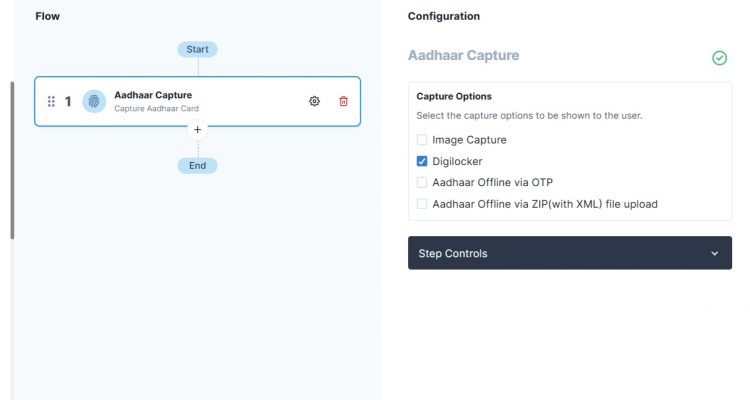750x400 pixels.
Task: Enable Aadhaar Offline via ZIP file upload
Action: click(422, 204)
